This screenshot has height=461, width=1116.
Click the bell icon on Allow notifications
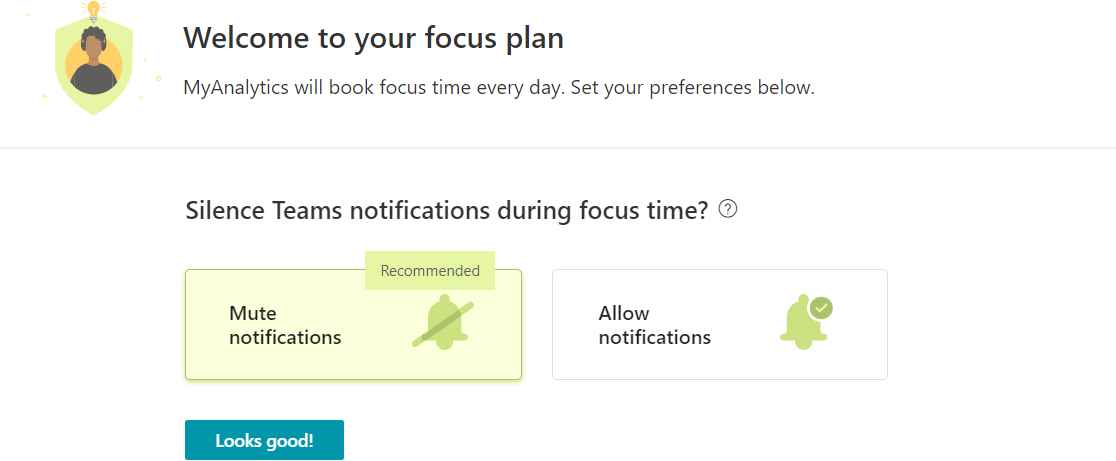tap(803, 324)
